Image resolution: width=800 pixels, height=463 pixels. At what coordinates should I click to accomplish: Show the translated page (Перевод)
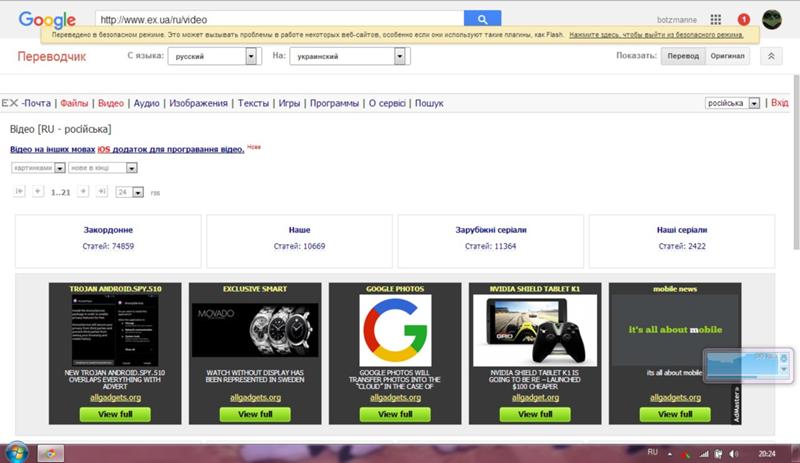(683, 56)
